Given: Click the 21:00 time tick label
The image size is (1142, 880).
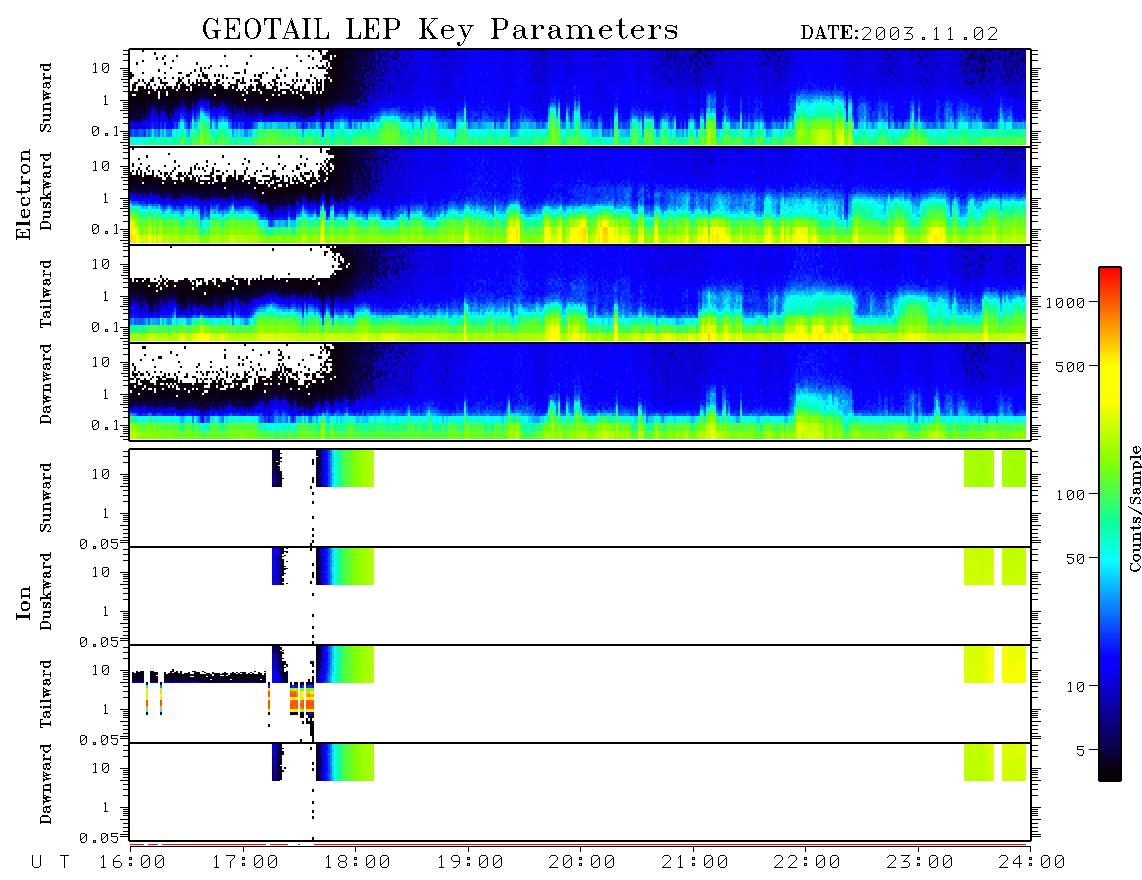Looking at the screenshot, I should coord(695,863).
